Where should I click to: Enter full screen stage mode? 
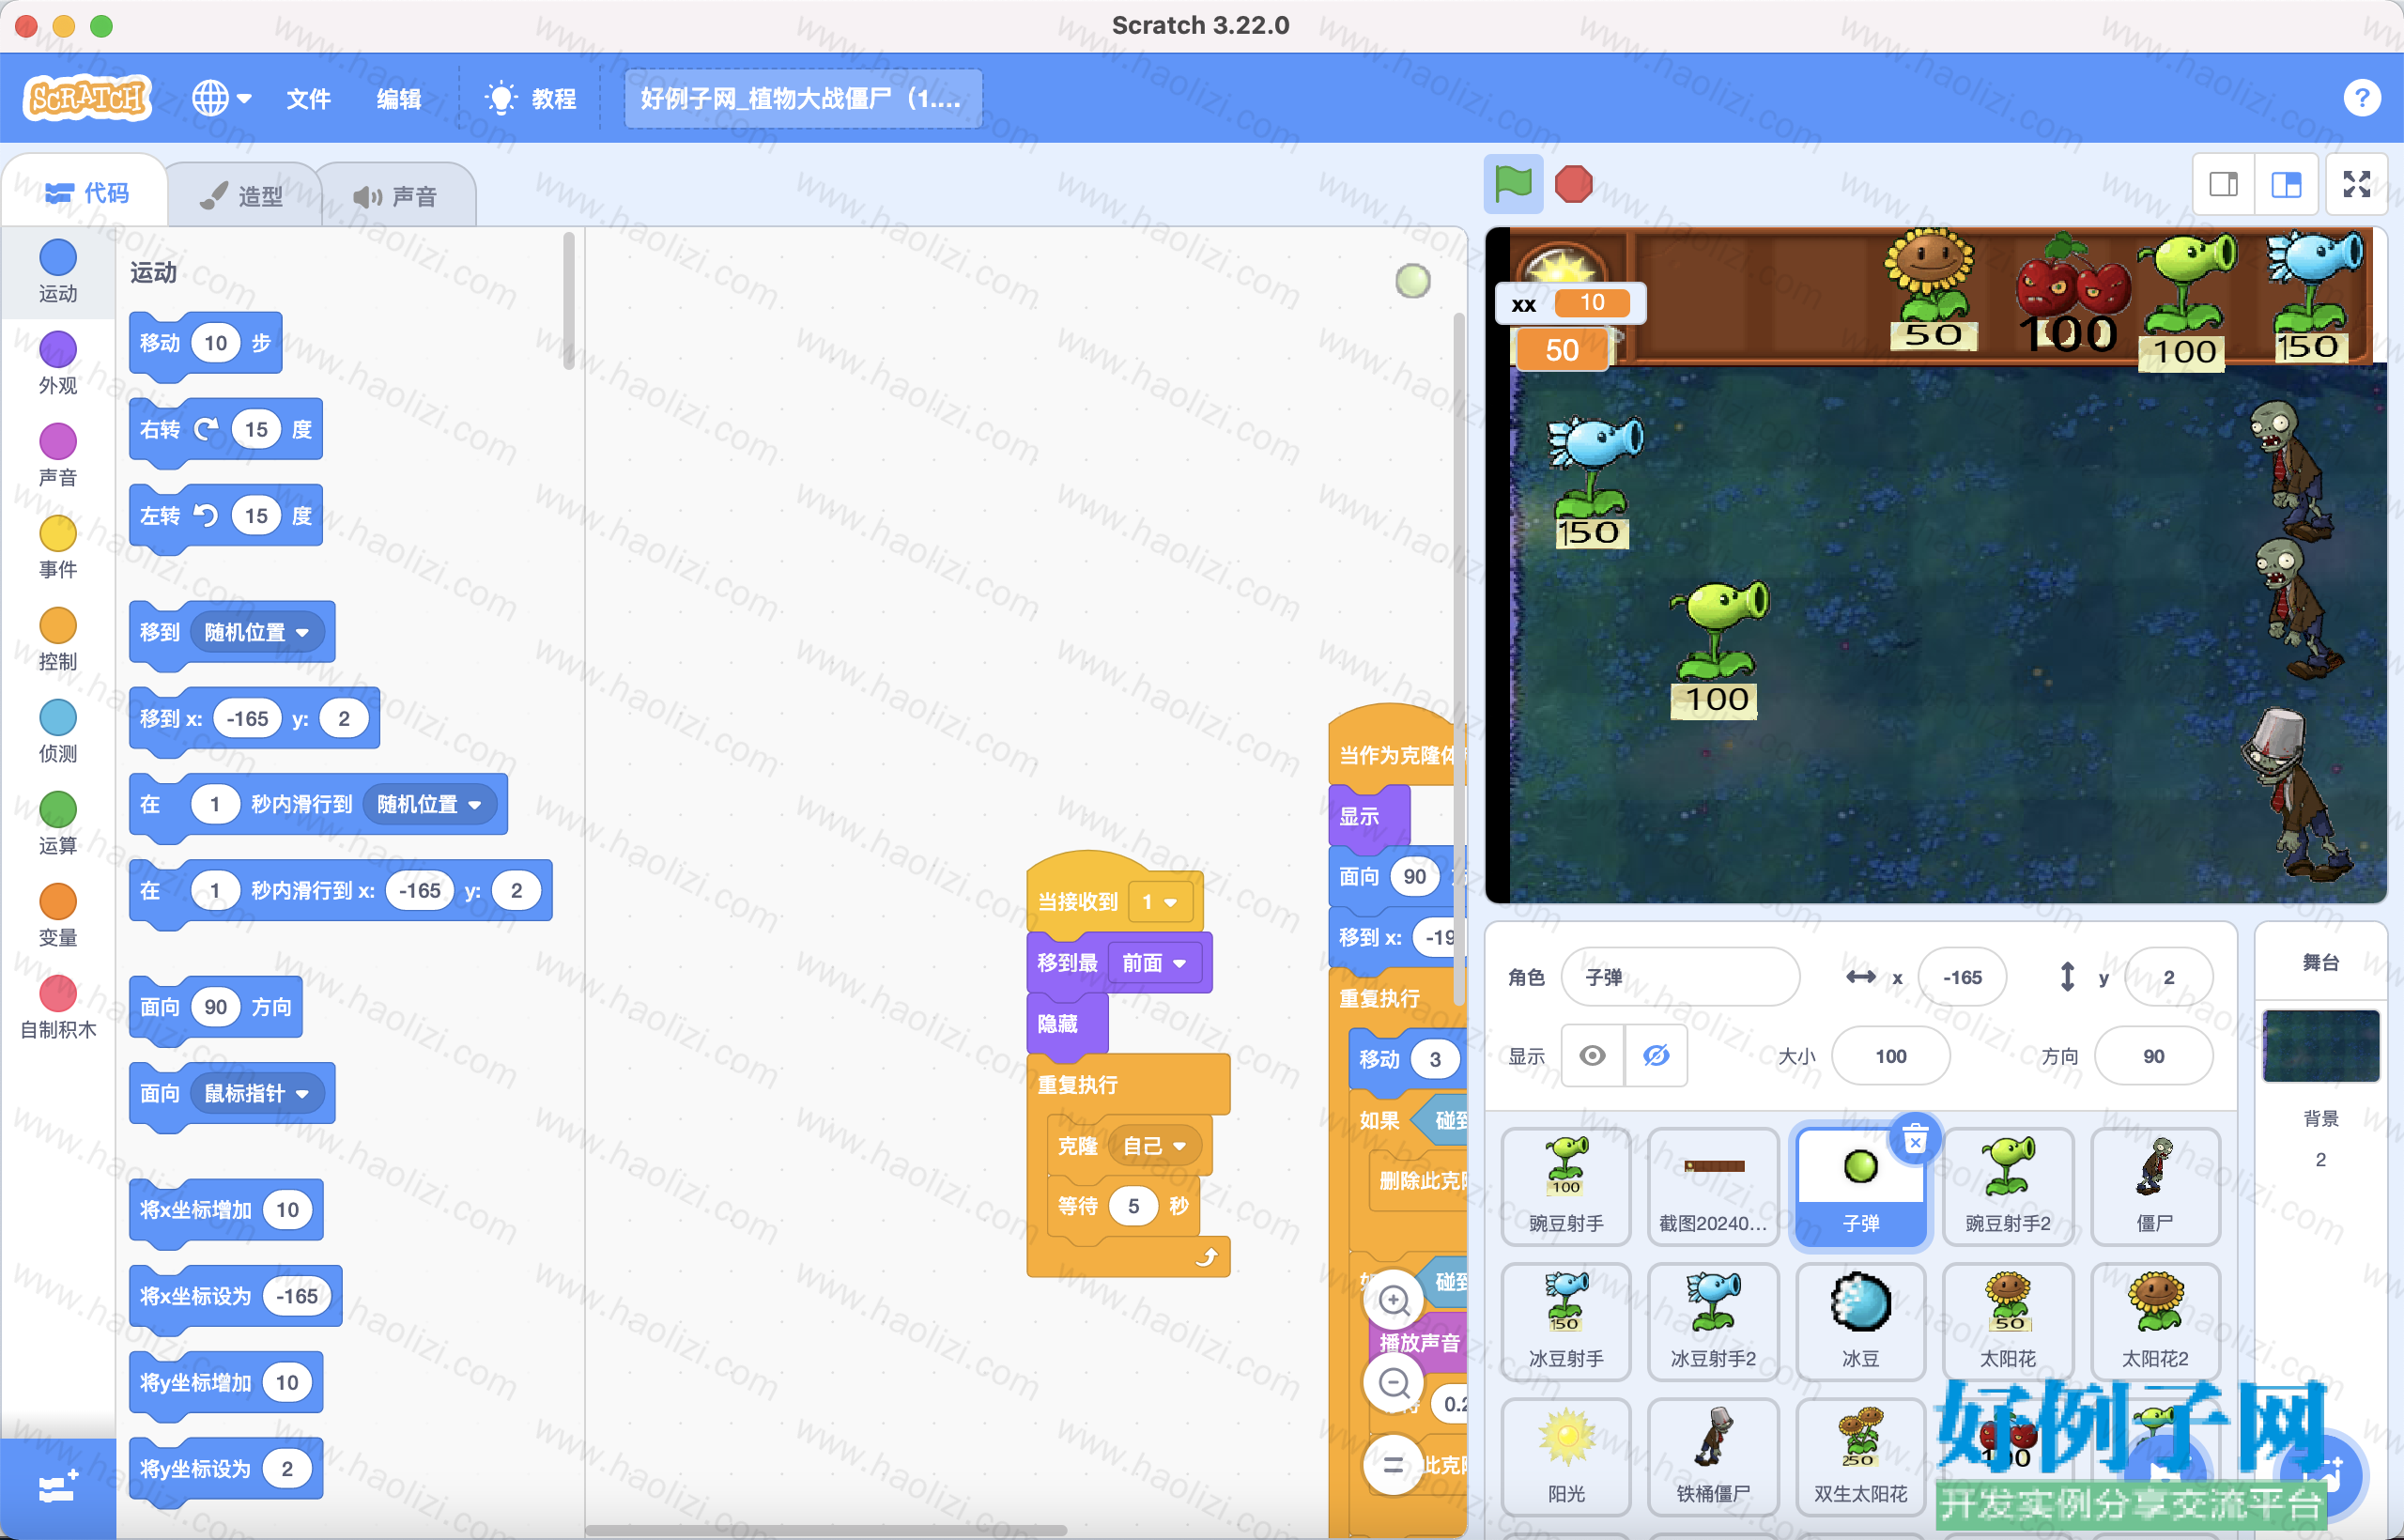[x=2357, y=184]
